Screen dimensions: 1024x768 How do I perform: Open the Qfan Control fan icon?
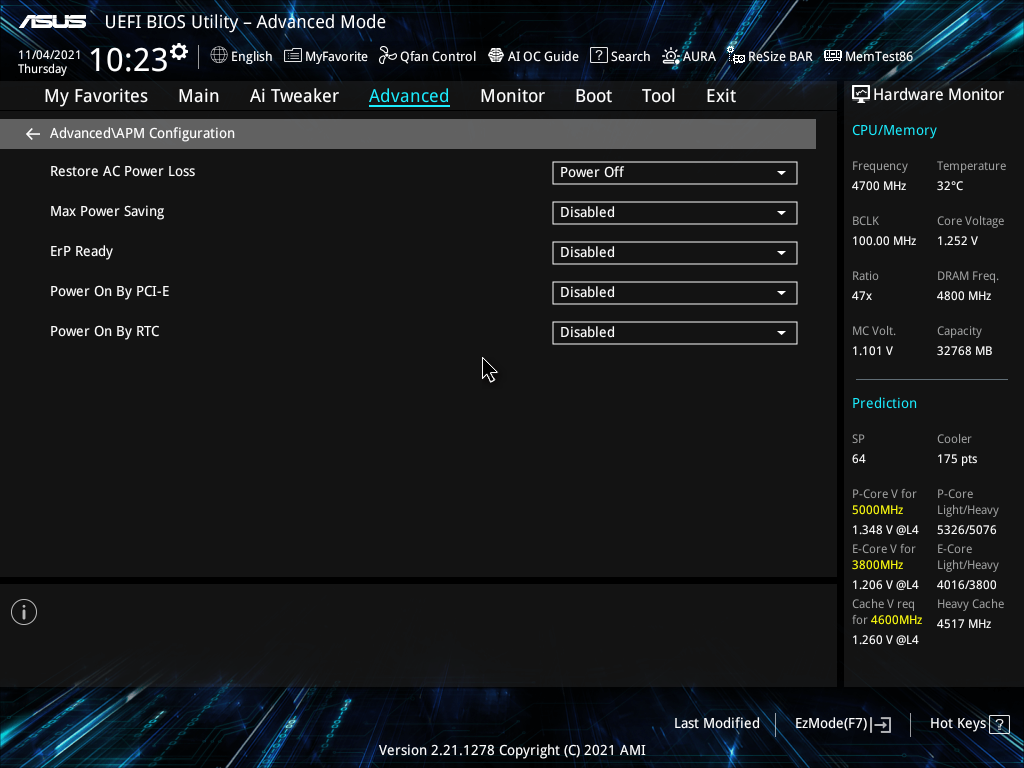tap(388, 56)
